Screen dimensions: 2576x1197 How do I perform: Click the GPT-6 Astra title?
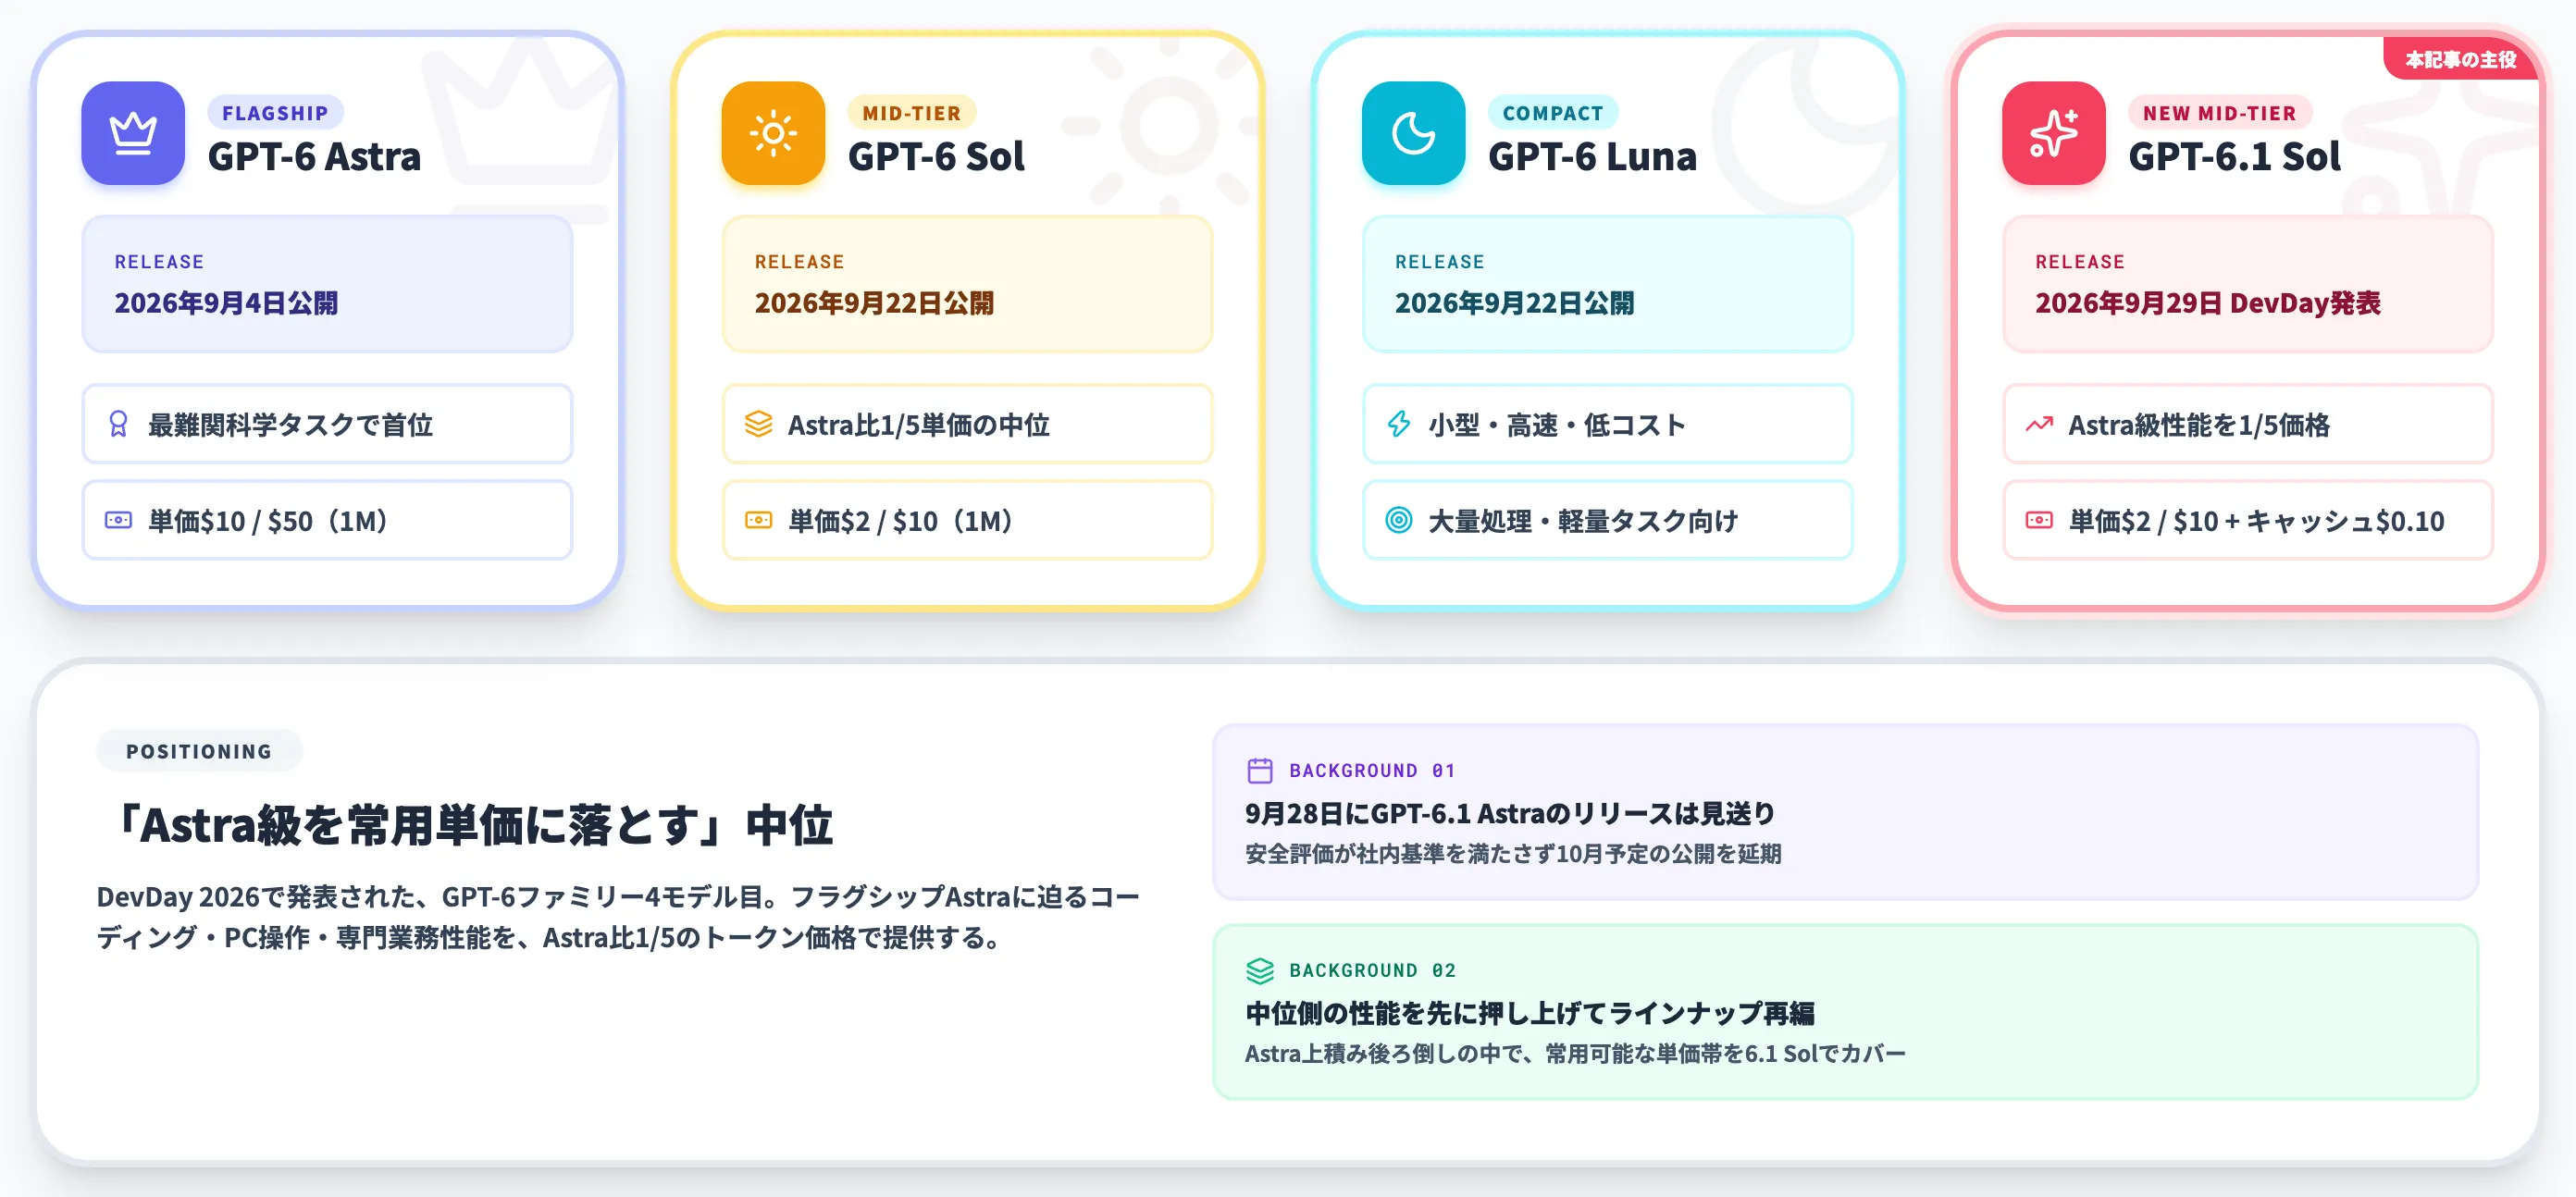pos(314,157)
